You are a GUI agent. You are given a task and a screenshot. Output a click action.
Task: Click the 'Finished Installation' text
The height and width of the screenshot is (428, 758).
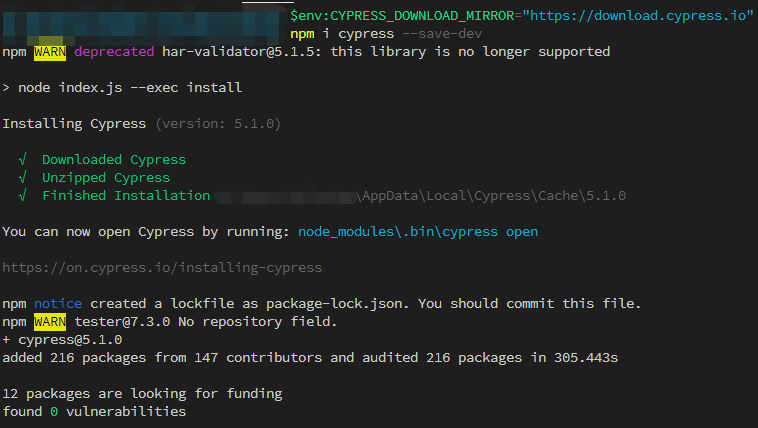coord(126,196)
